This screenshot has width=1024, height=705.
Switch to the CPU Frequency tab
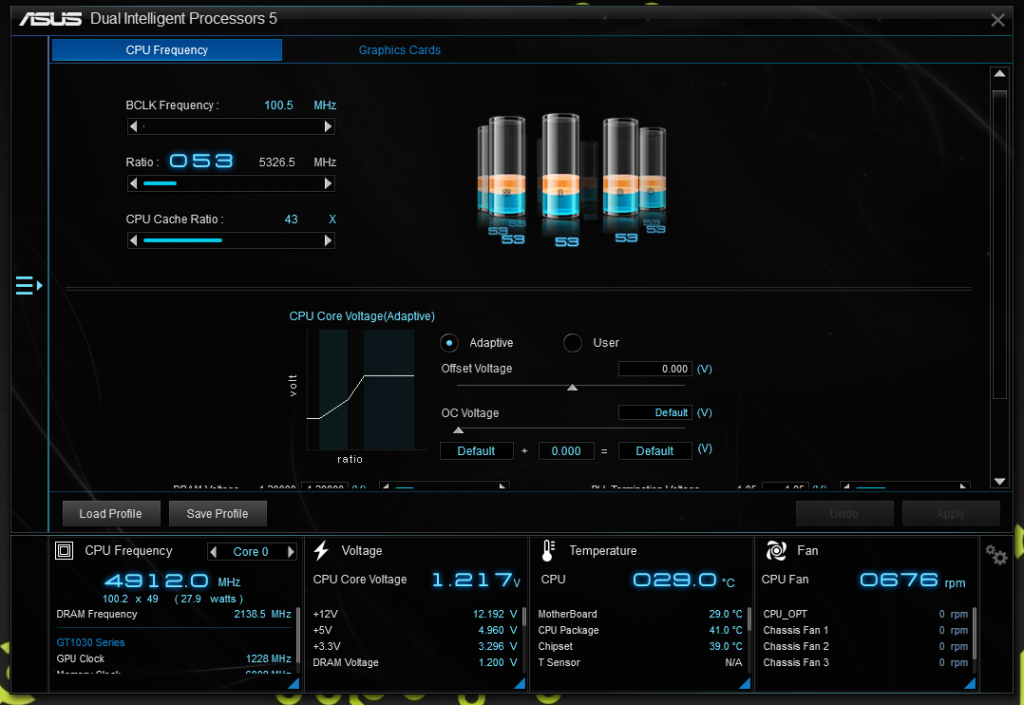(x=167, y=50)
